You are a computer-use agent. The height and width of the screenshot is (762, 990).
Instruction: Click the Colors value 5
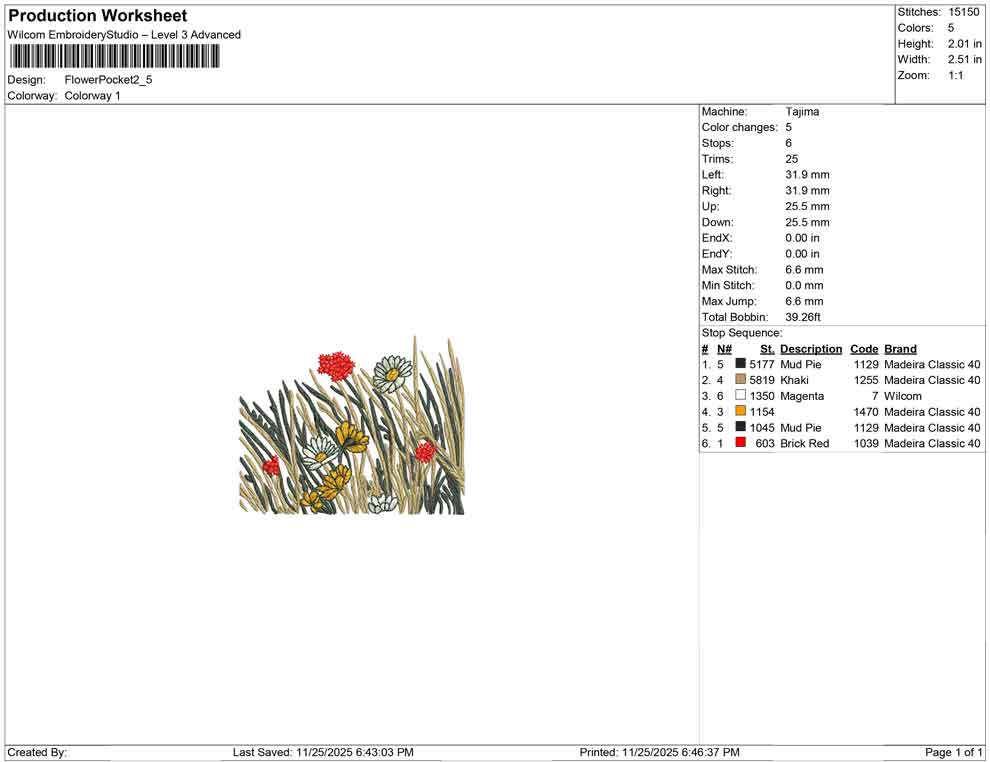(x=951, y=28)
